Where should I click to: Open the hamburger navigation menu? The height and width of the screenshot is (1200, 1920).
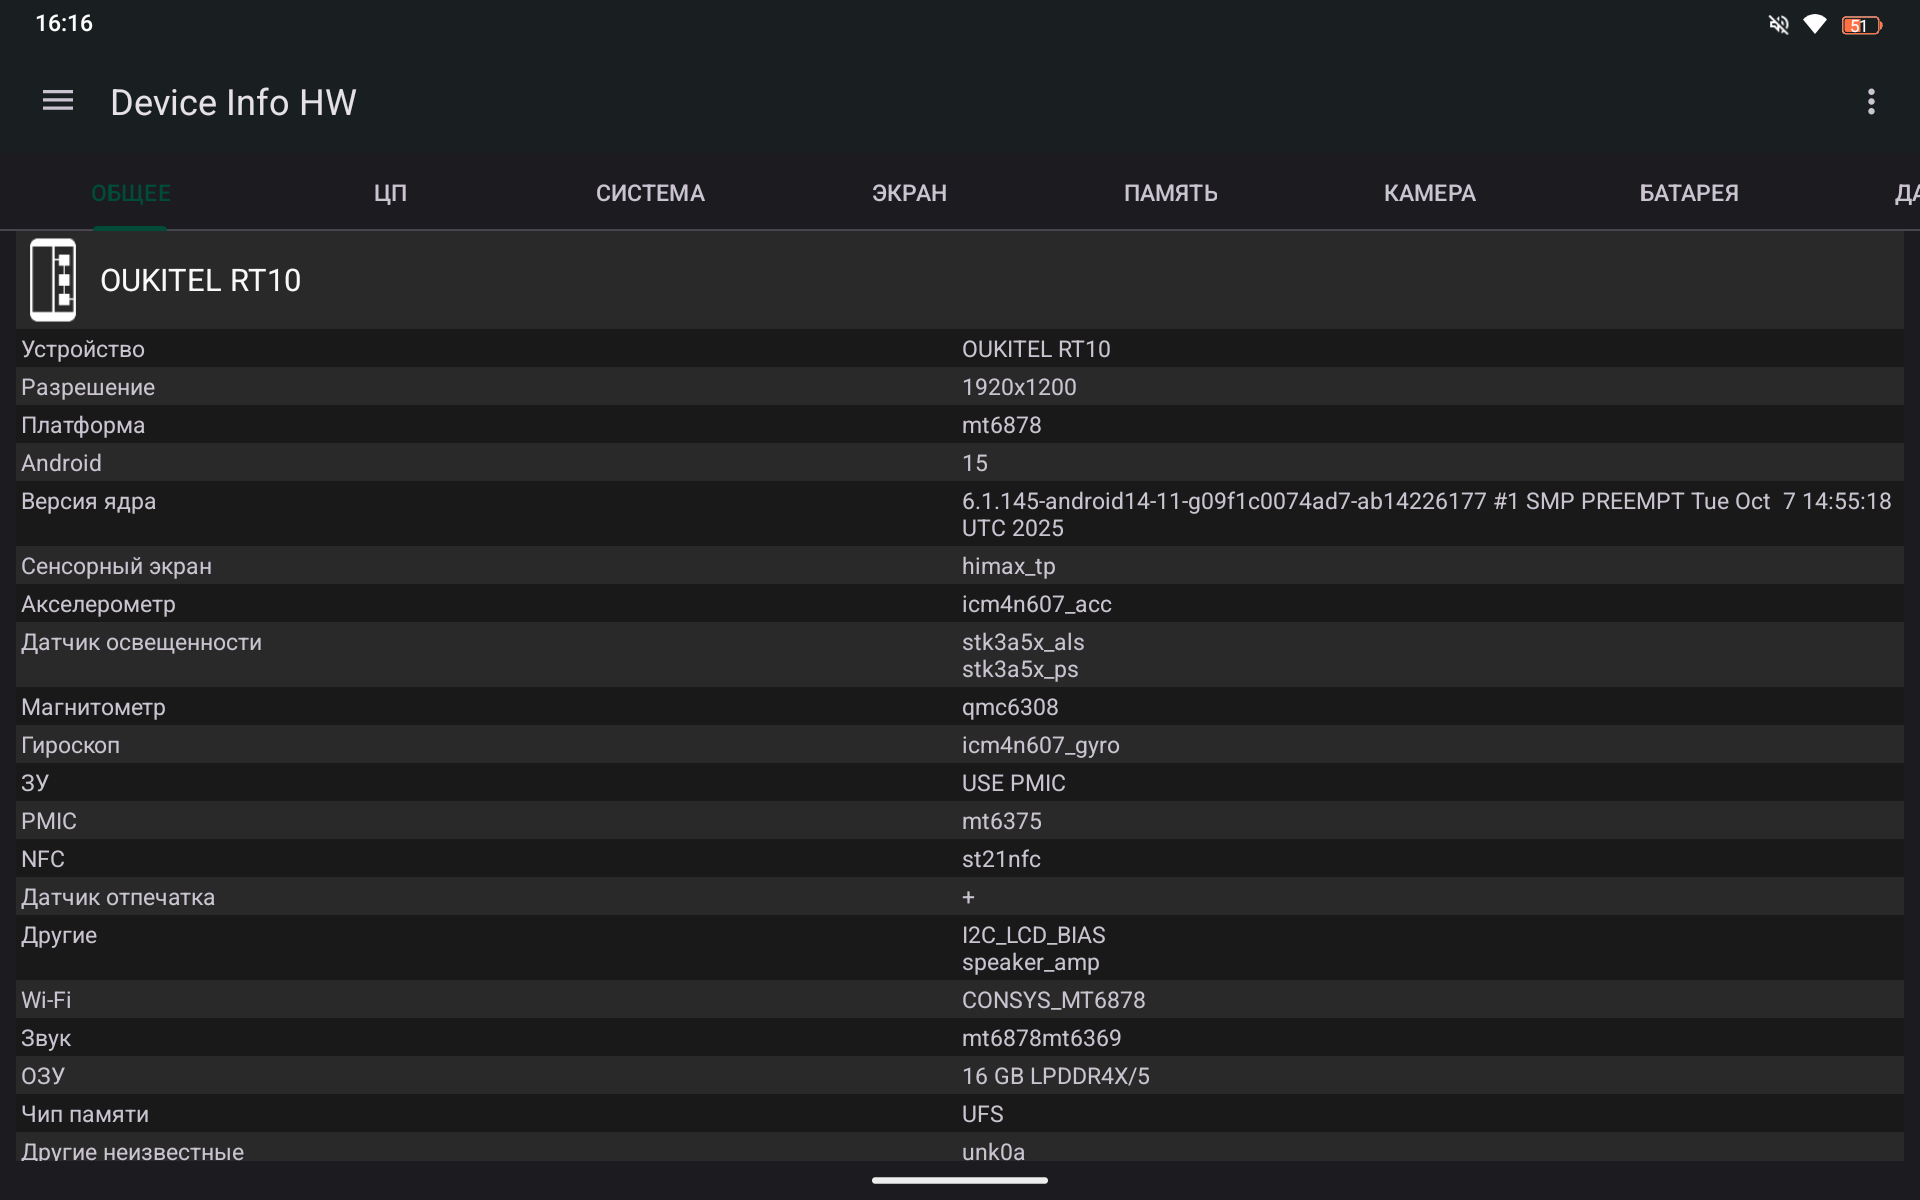pos(58,101)
